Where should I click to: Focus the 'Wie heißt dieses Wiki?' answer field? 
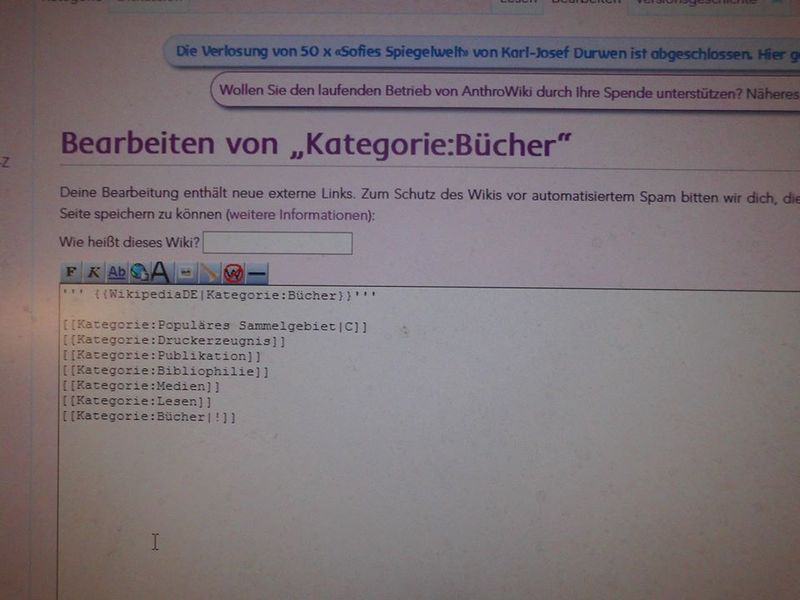[278, 243]
